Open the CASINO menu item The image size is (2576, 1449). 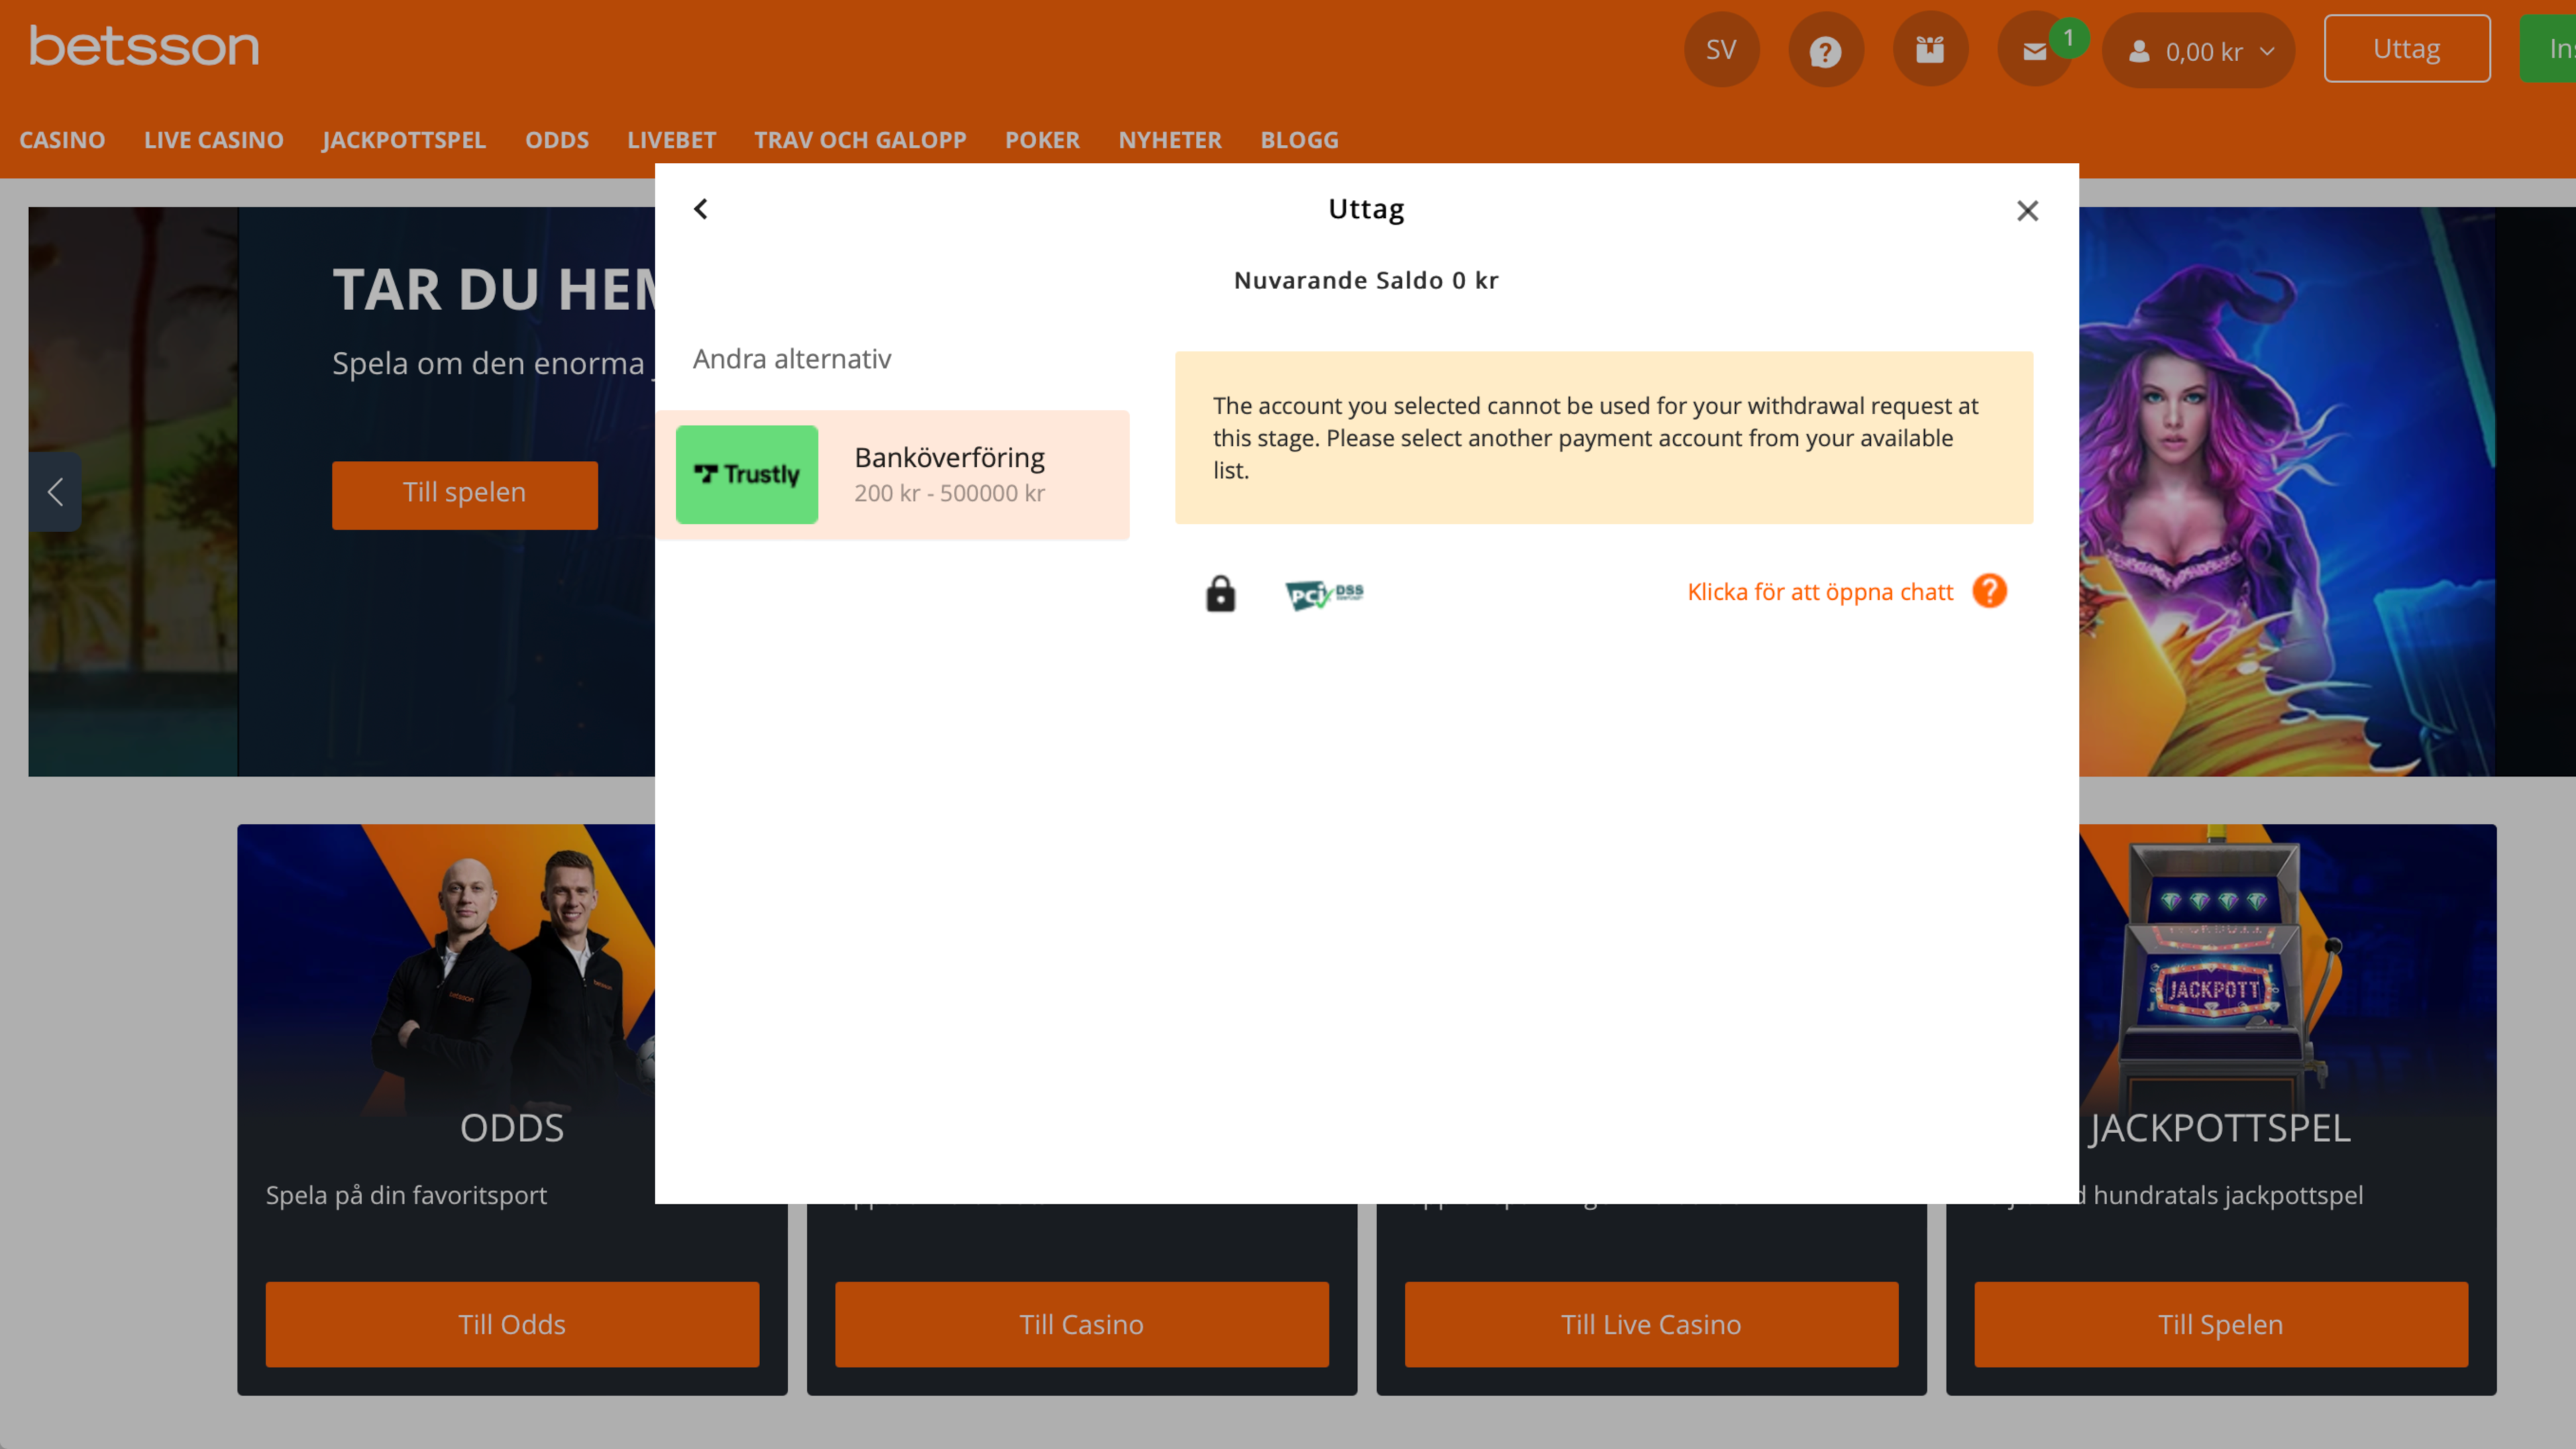[62, 140]
